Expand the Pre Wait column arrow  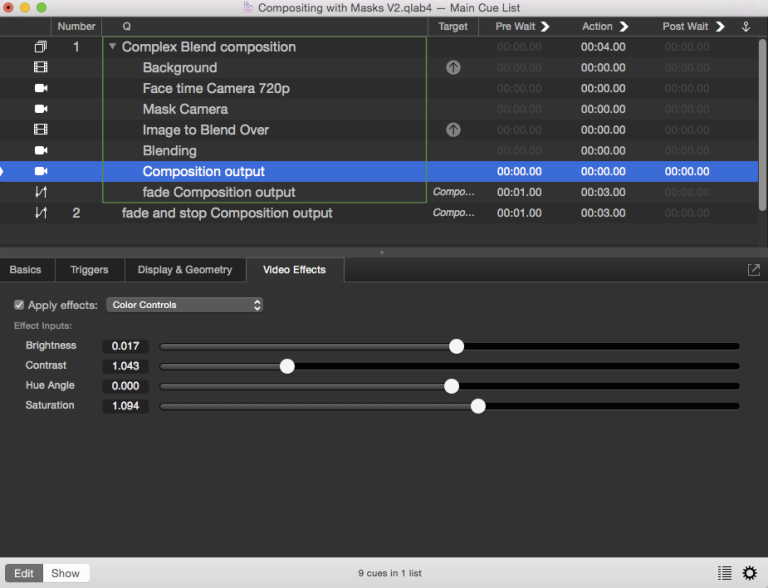point(545,26)
